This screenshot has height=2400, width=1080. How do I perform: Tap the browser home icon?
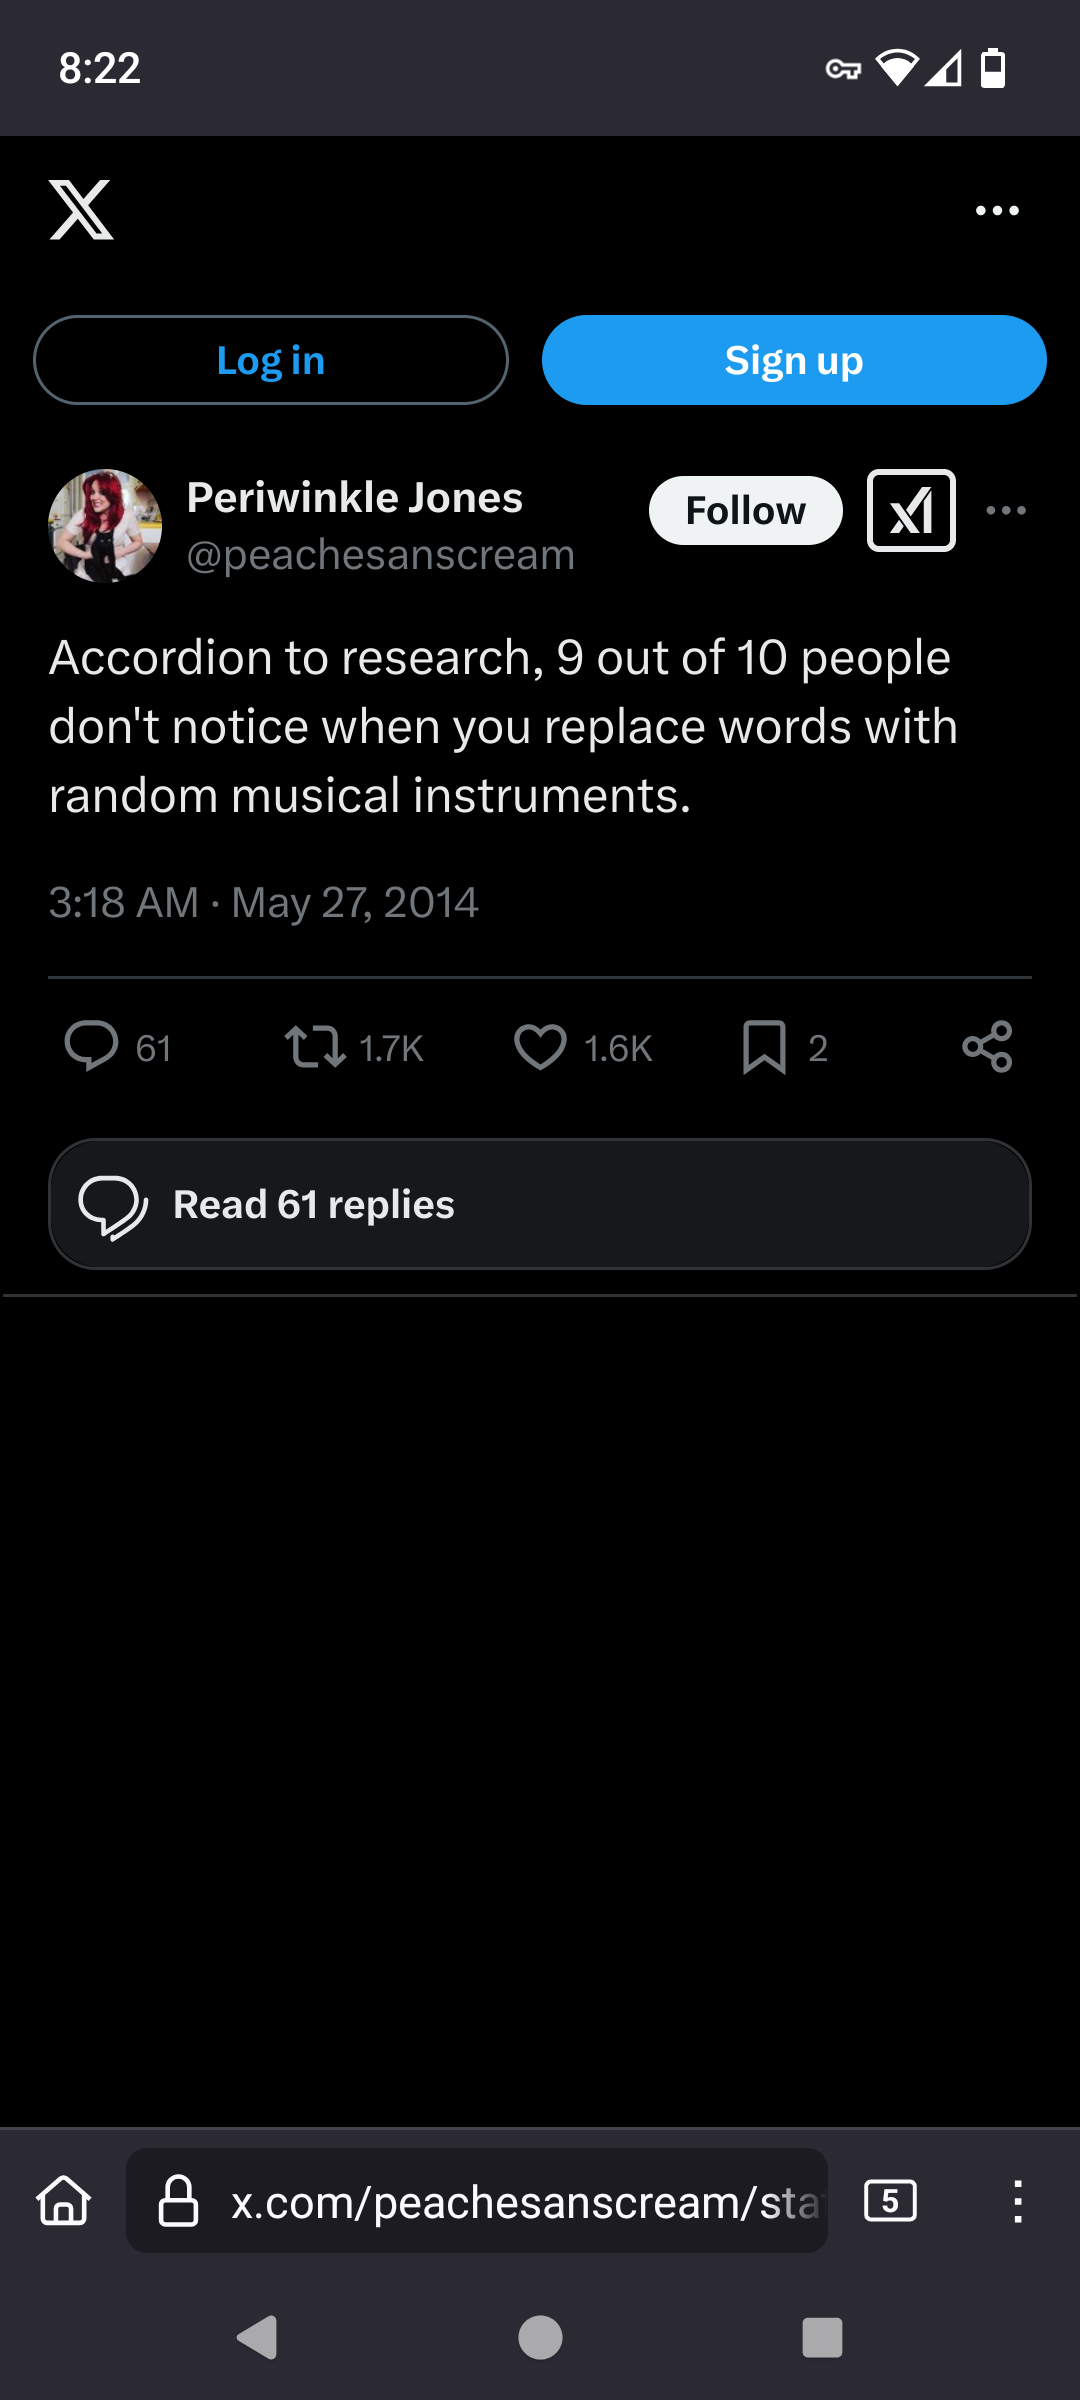[64, 2201]
